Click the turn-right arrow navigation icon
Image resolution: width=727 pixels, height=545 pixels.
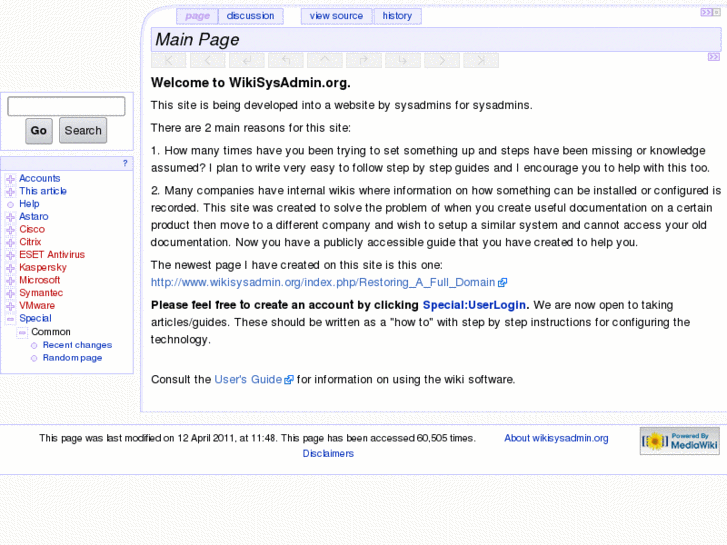pos(364,60)
